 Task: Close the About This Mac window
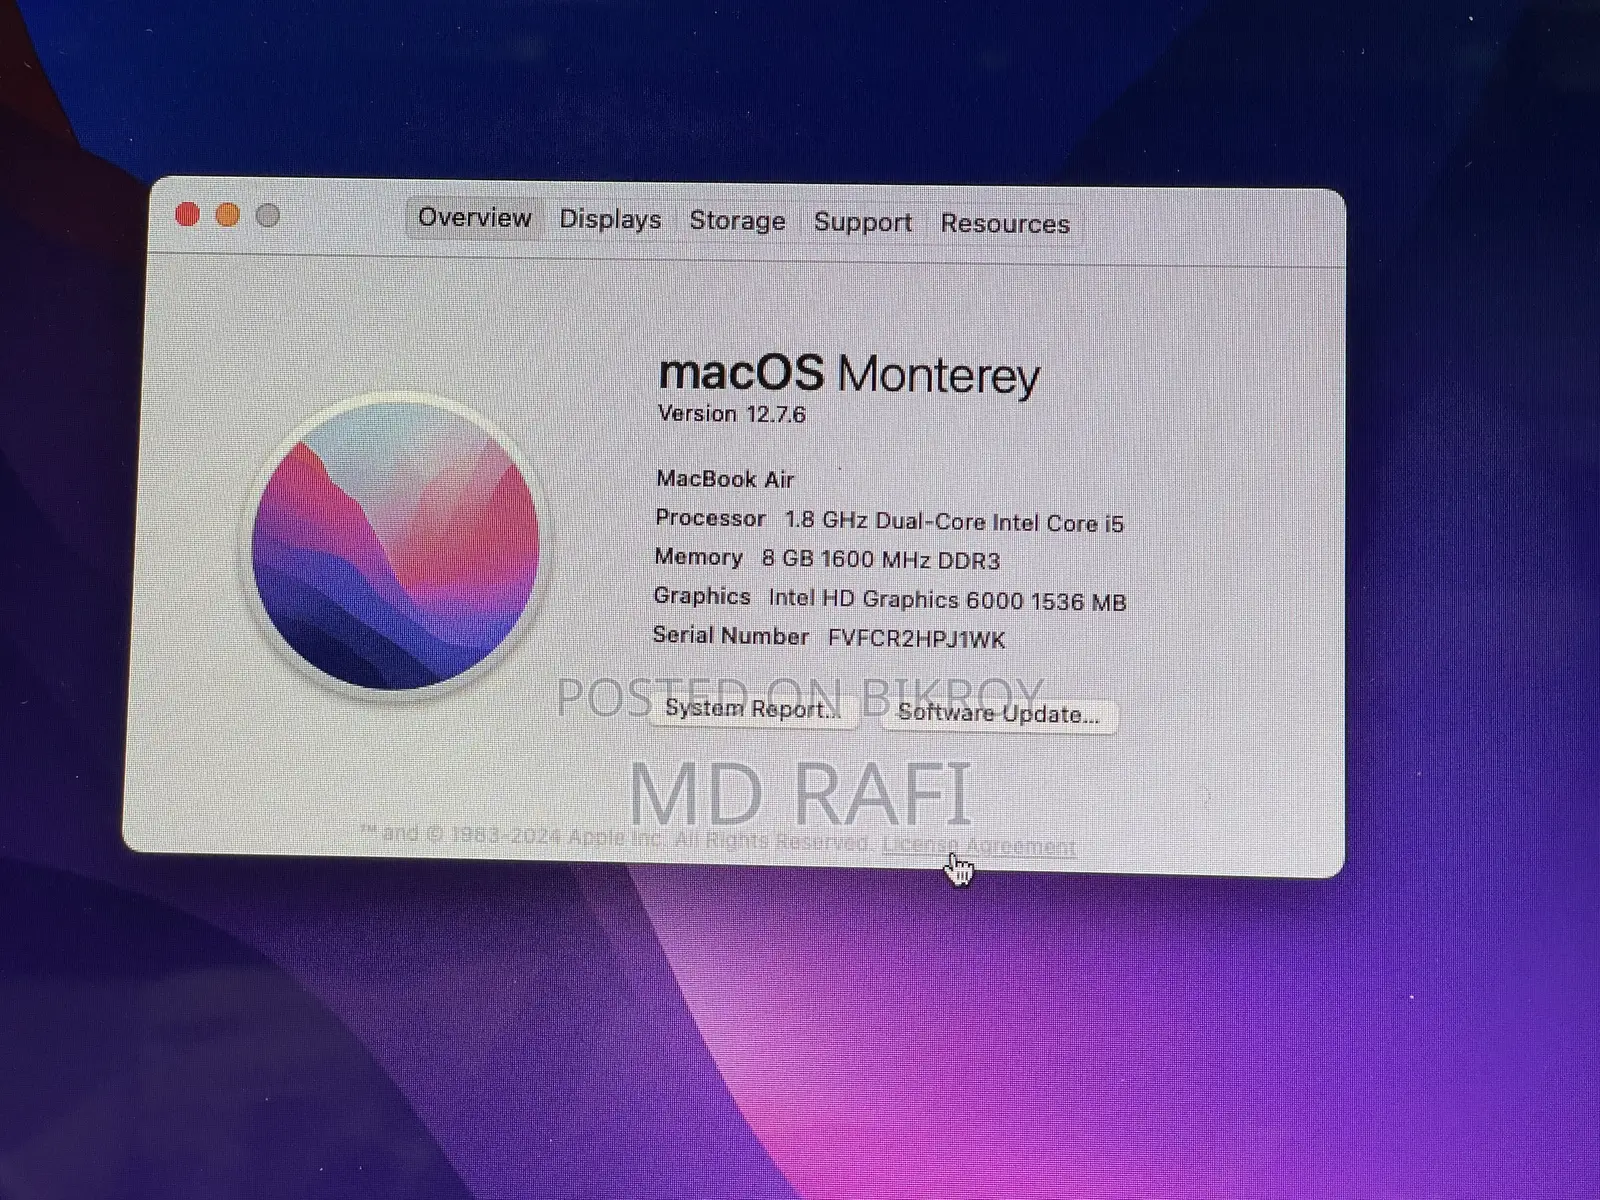[187, 215]
